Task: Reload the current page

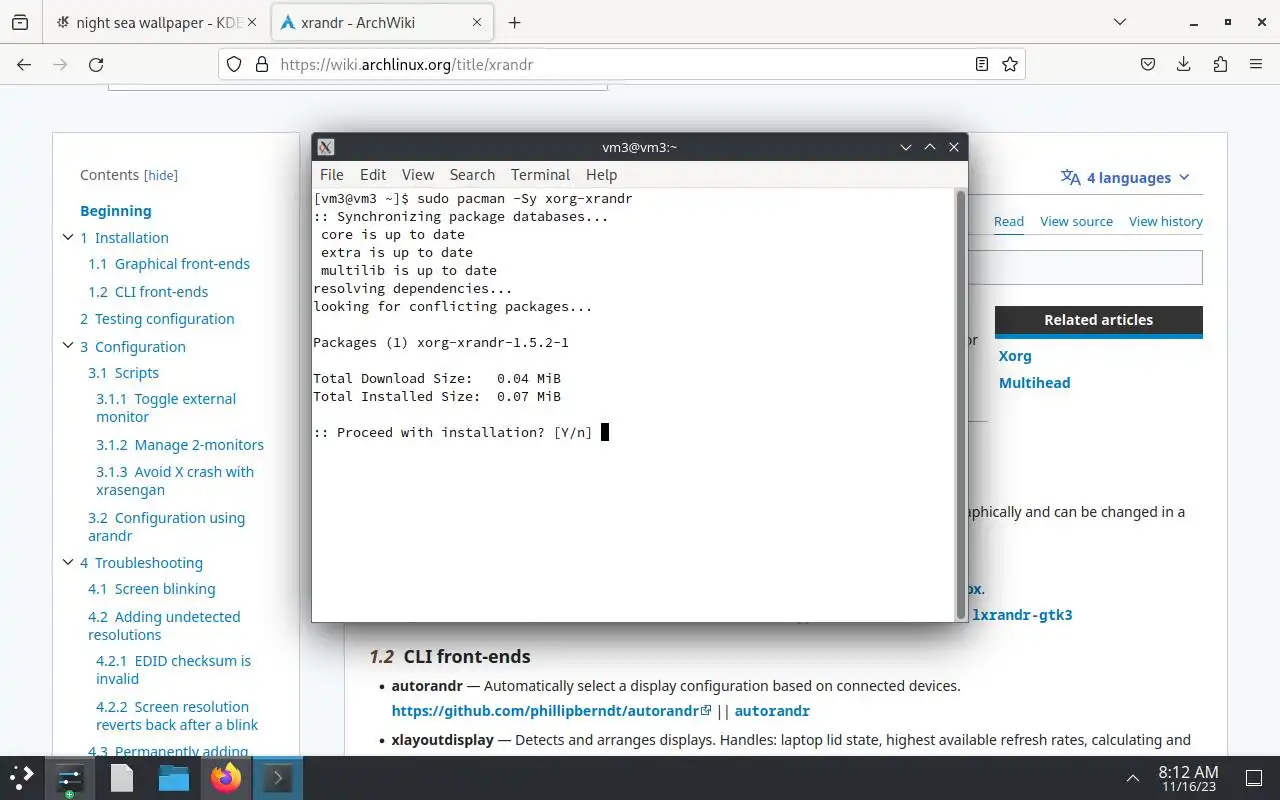Action: [x=96, y=64]
